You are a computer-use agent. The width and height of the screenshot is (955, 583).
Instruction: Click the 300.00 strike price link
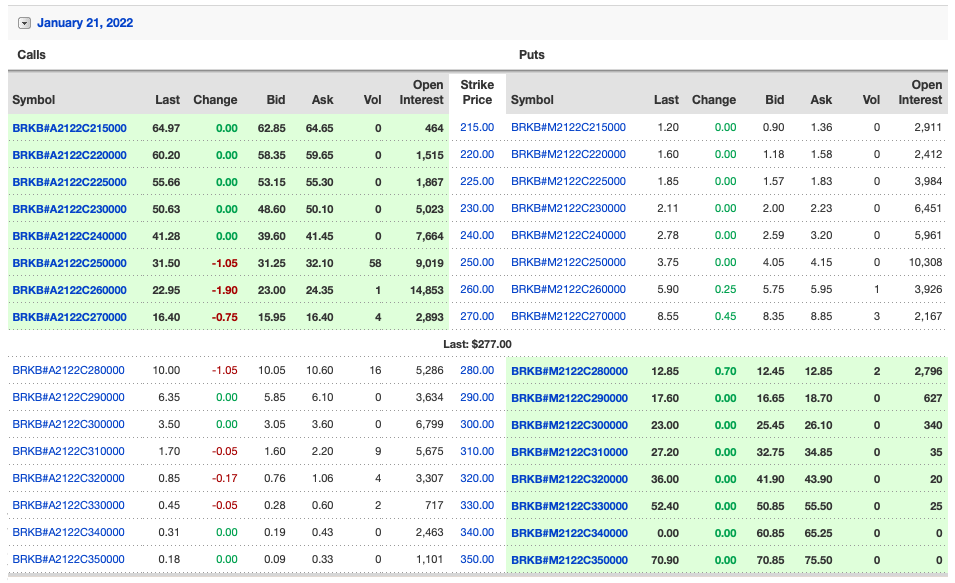click(x=477, y=425)
